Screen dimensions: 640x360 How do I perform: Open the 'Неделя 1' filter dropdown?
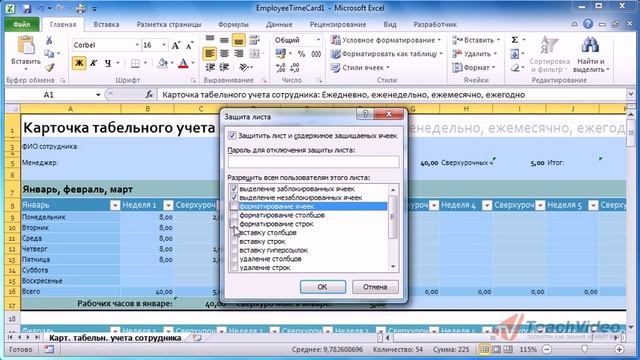(168, 205)
